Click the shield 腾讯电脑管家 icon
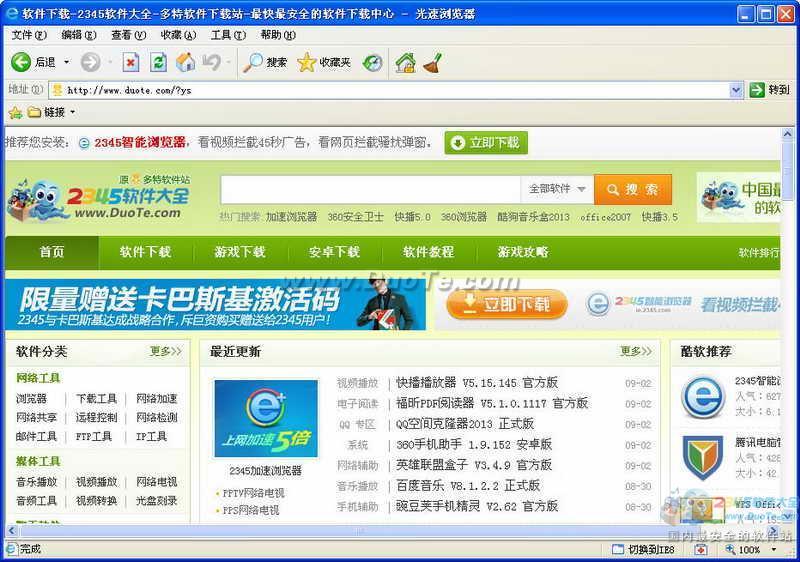 [x=703, y=457]
